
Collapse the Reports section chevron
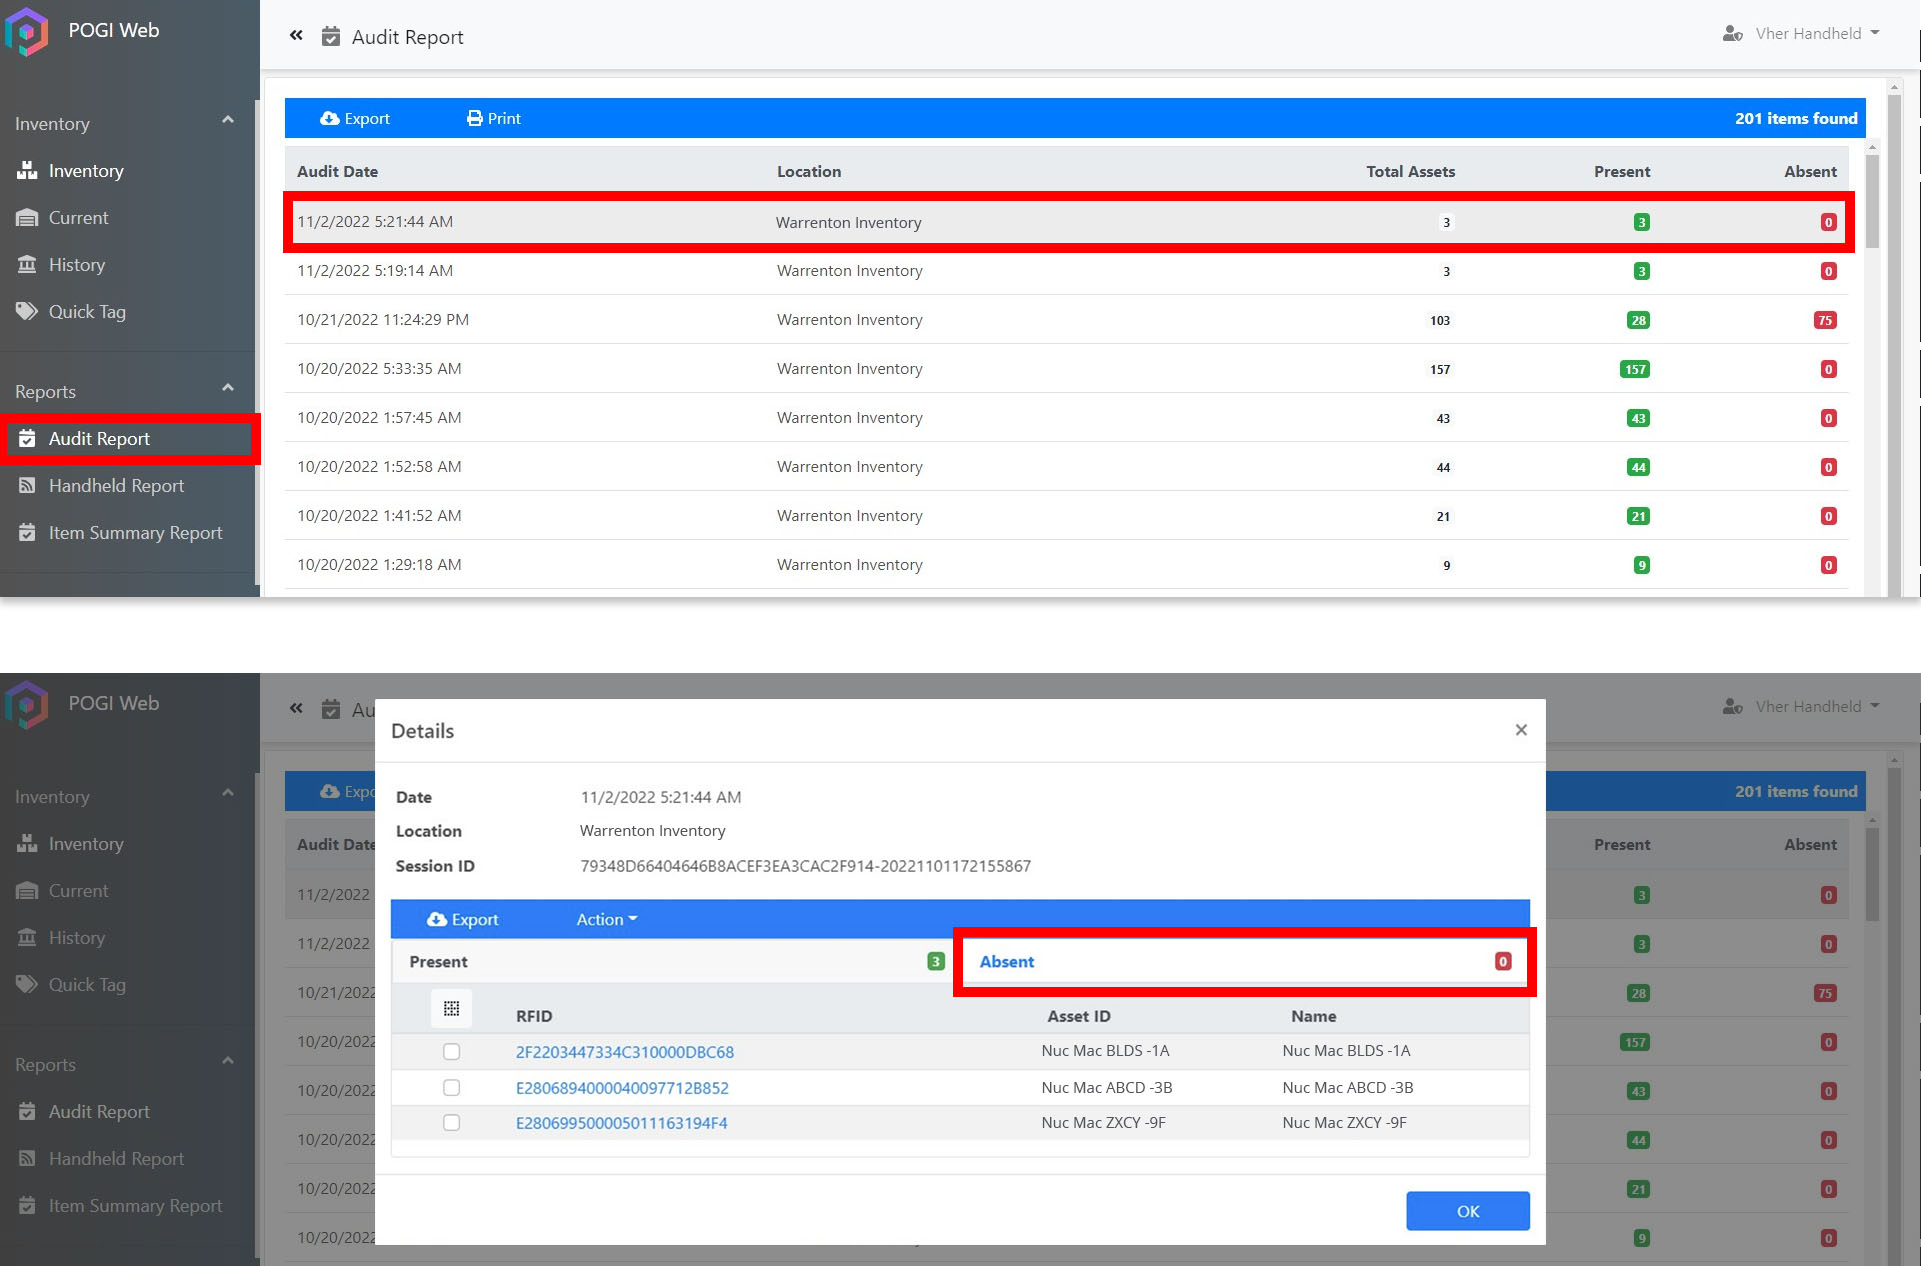pyautogui.click(x=228, y=388)
